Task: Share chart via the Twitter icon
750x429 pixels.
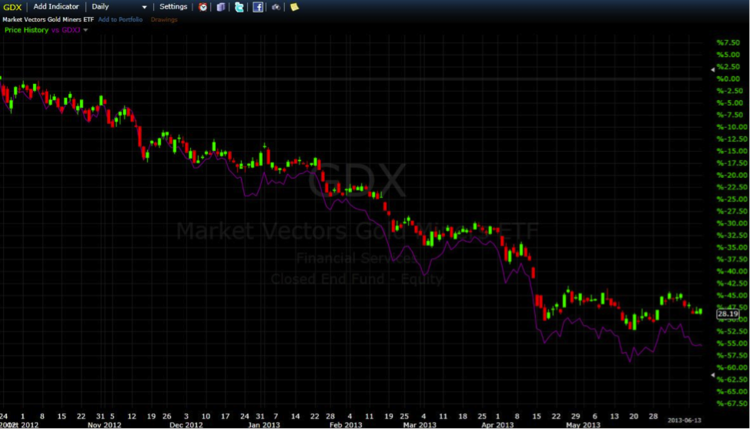Action: (x=238, y=7)
